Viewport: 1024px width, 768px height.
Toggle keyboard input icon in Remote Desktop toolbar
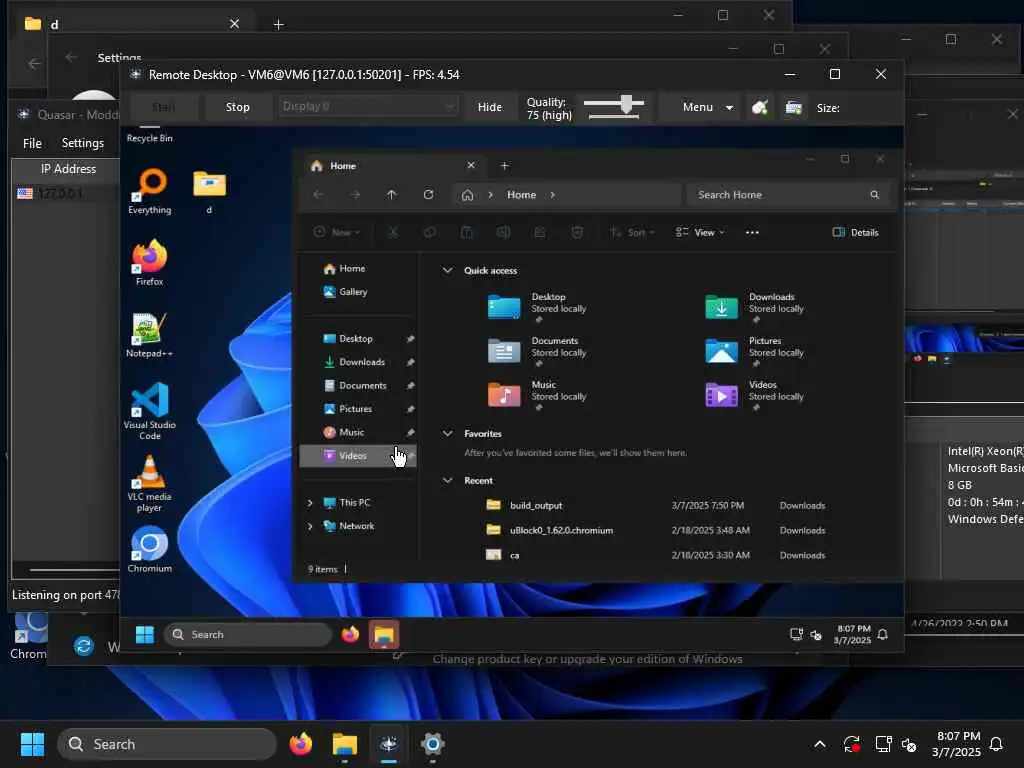[793, 107]
